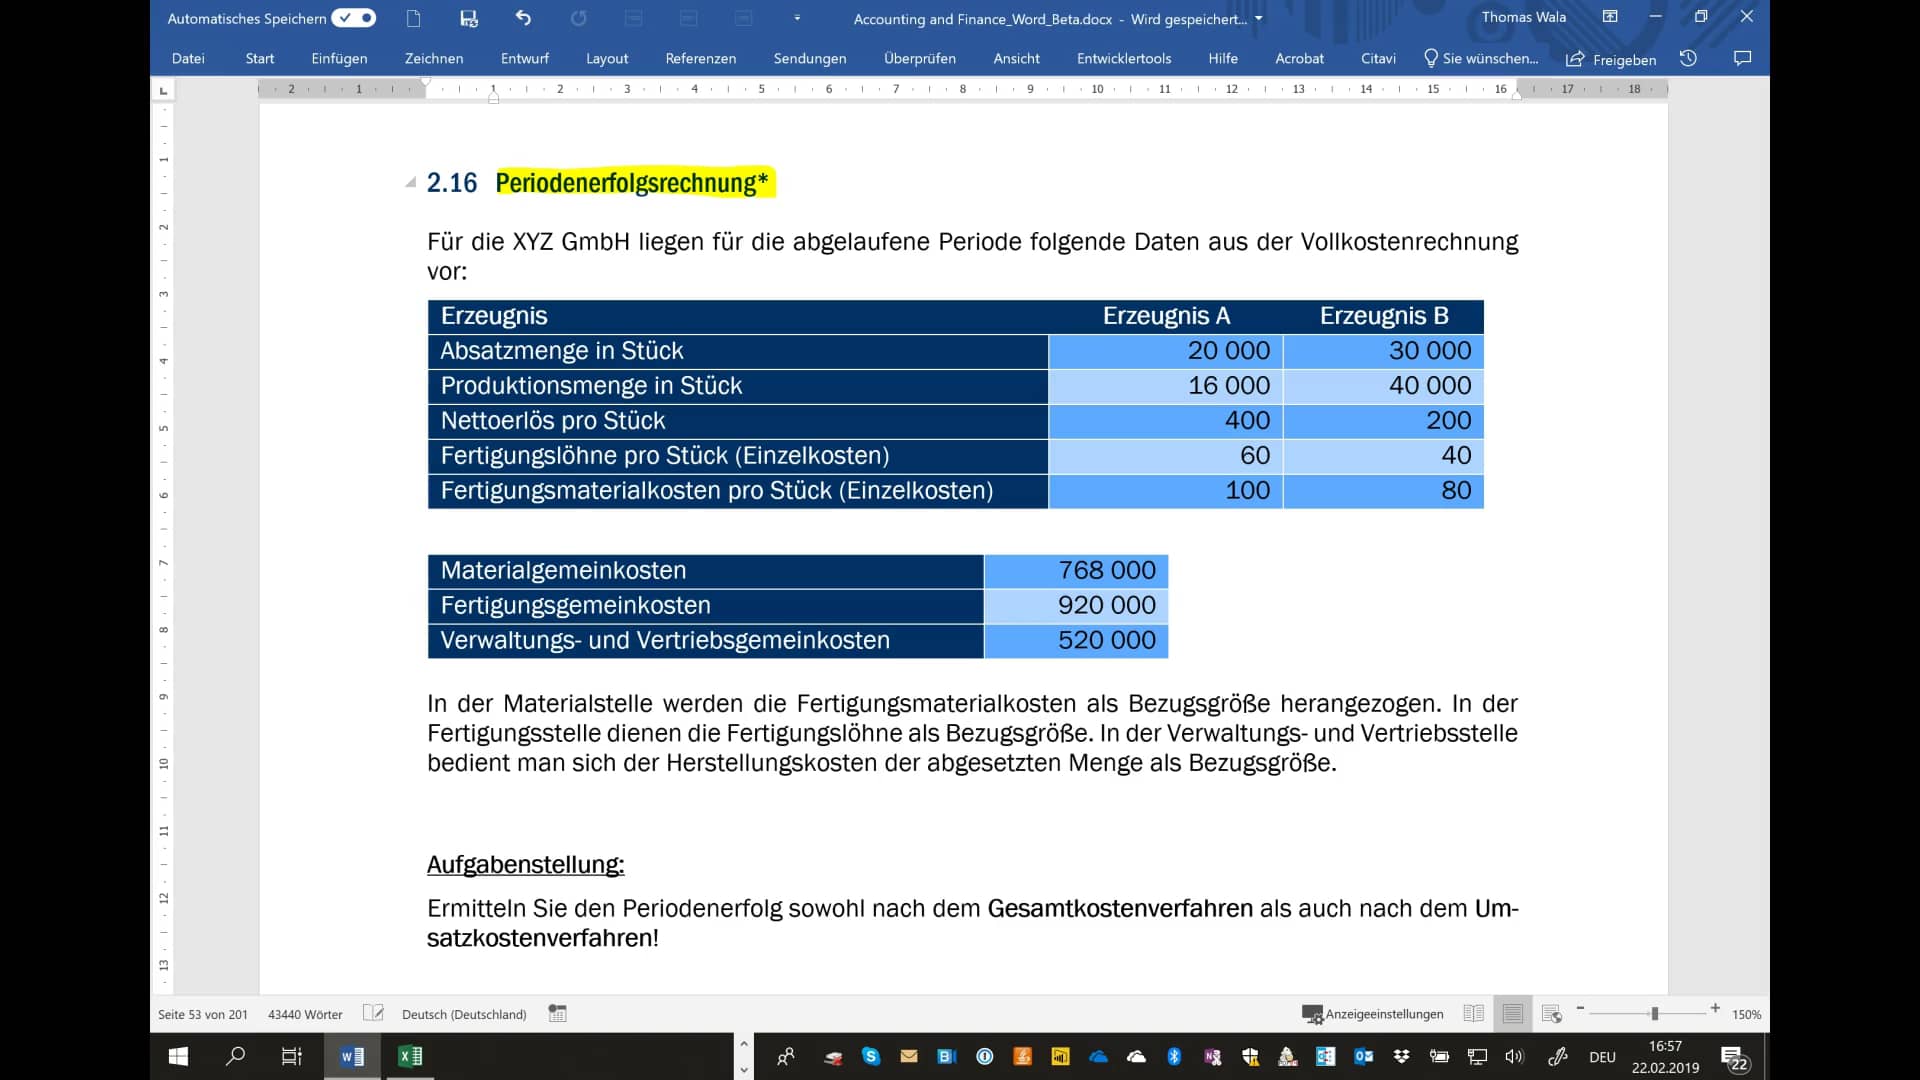
Task: Switch to the Start tab
Action: (x=260, y=58)
